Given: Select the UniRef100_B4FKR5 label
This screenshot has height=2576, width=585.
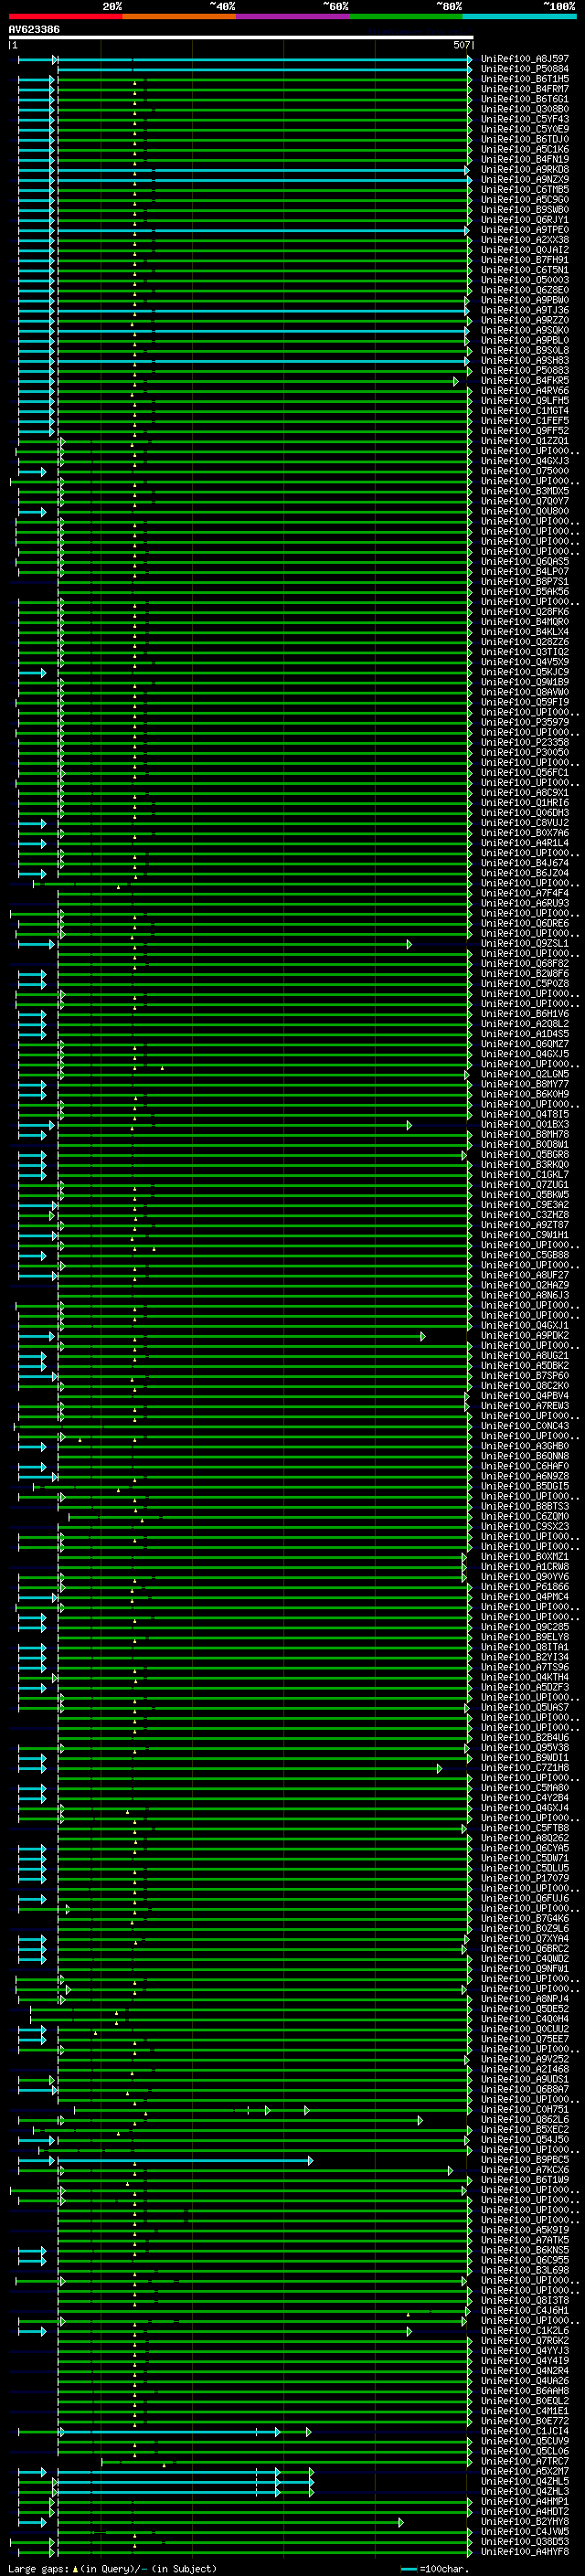Looking at the screenshot, I should point(525,381).
